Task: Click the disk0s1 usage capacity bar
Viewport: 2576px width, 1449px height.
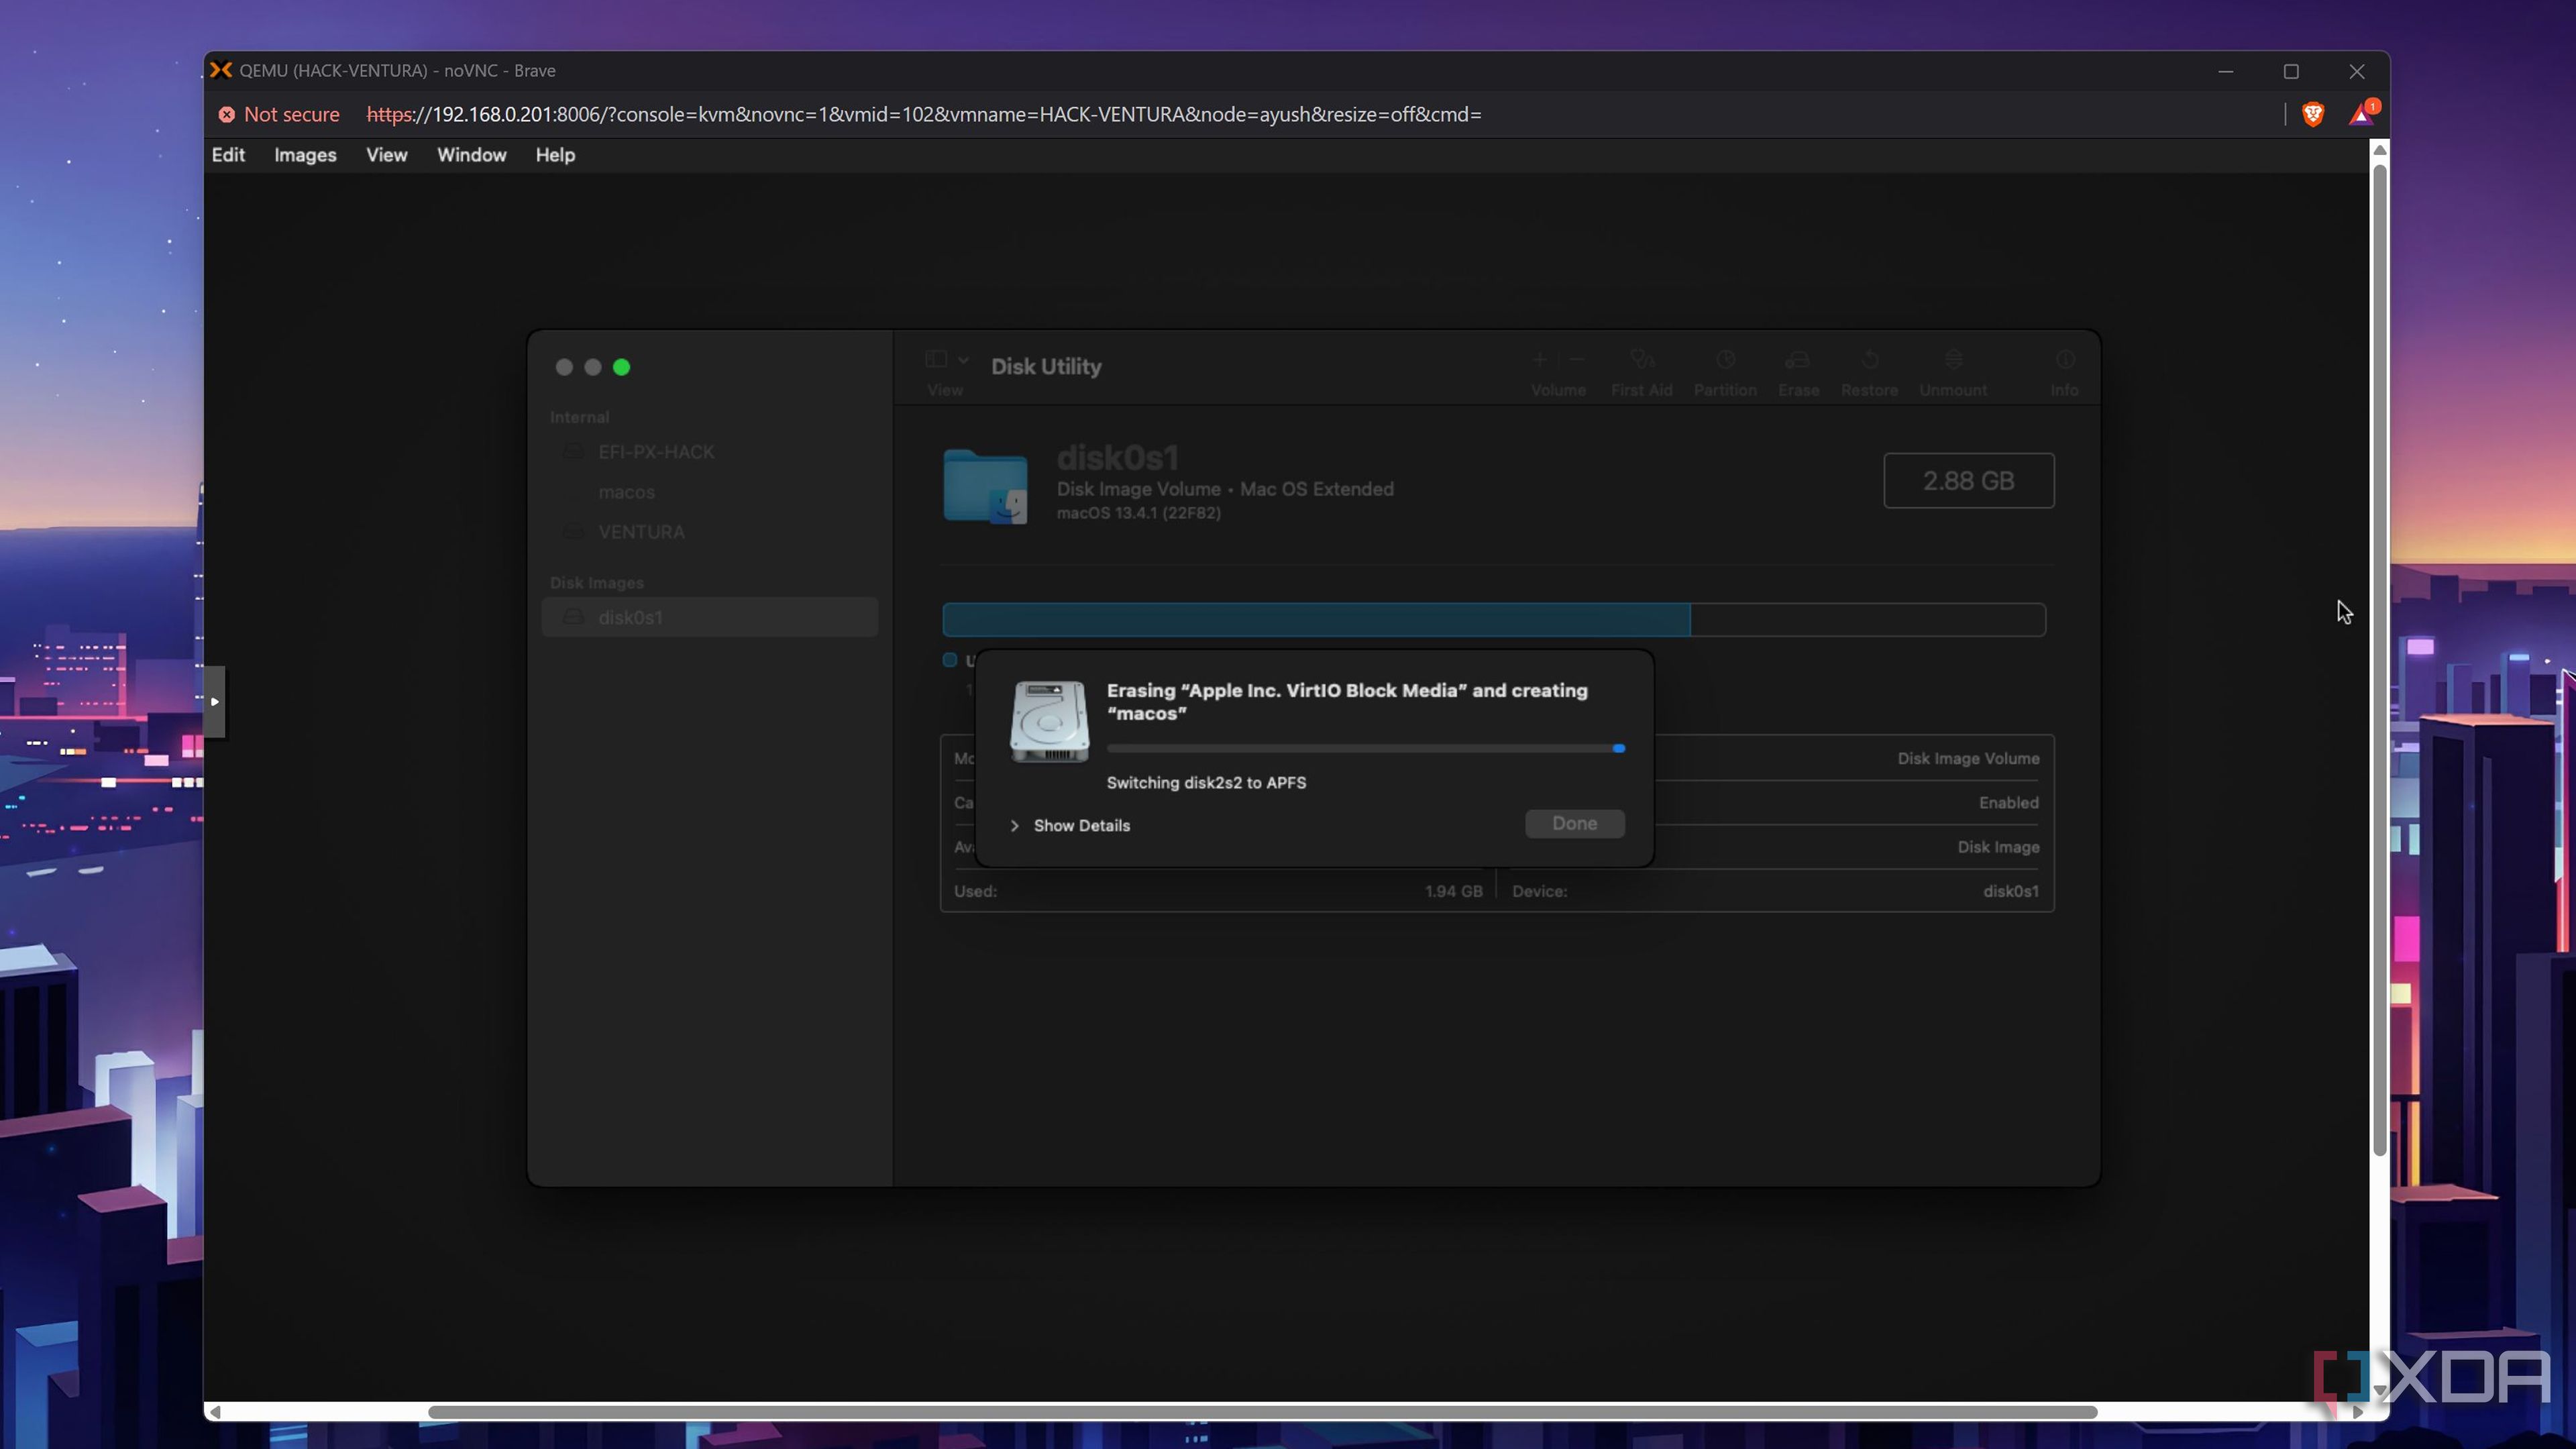Action: click(x=1494, y=620)
